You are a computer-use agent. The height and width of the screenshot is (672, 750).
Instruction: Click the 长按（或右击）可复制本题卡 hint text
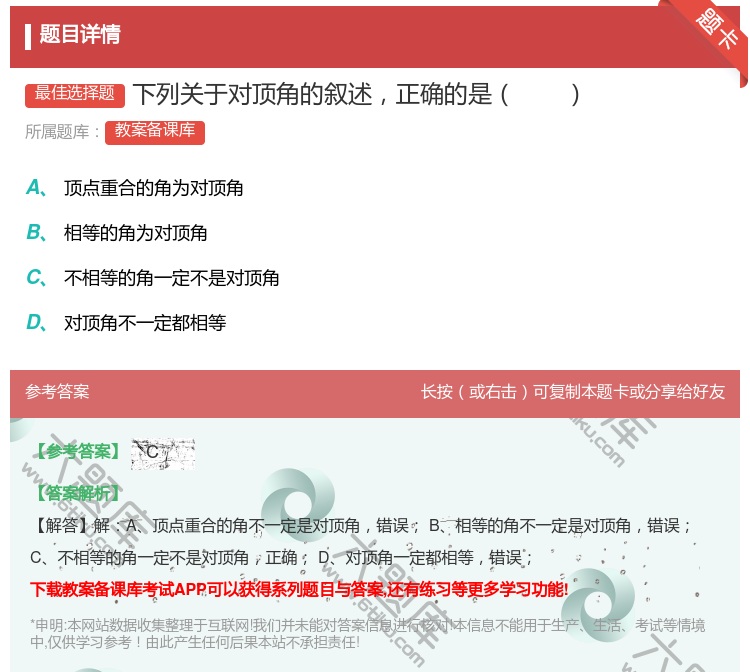(x=573, y=392)
